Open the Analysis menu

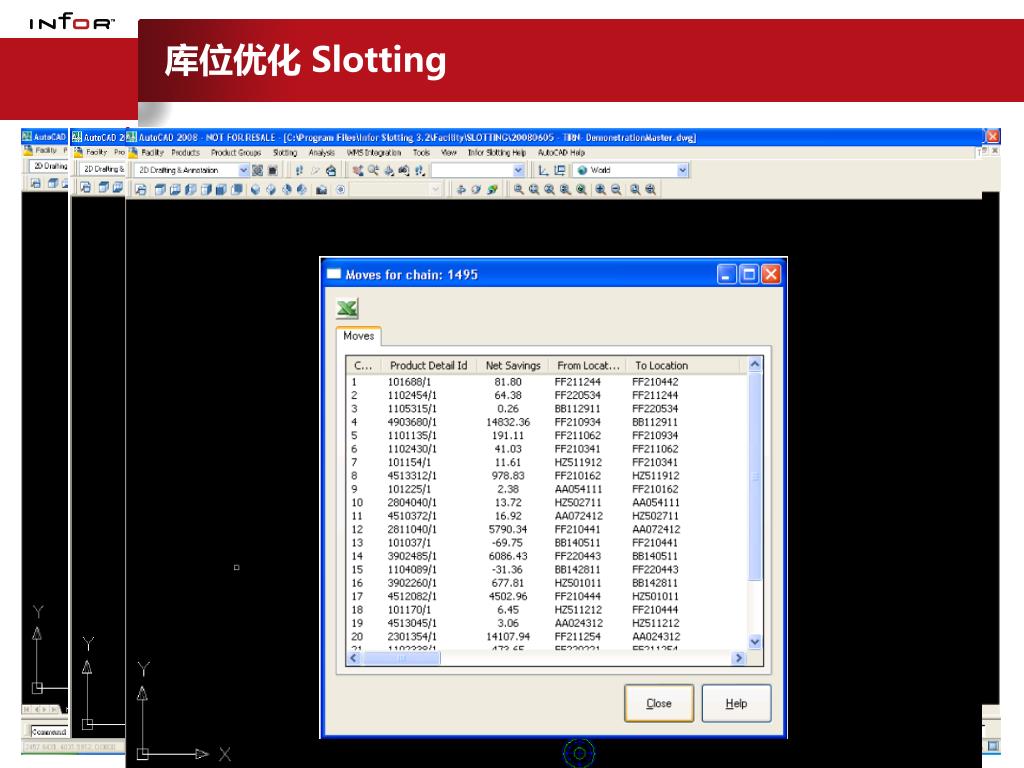pos(321,153)
